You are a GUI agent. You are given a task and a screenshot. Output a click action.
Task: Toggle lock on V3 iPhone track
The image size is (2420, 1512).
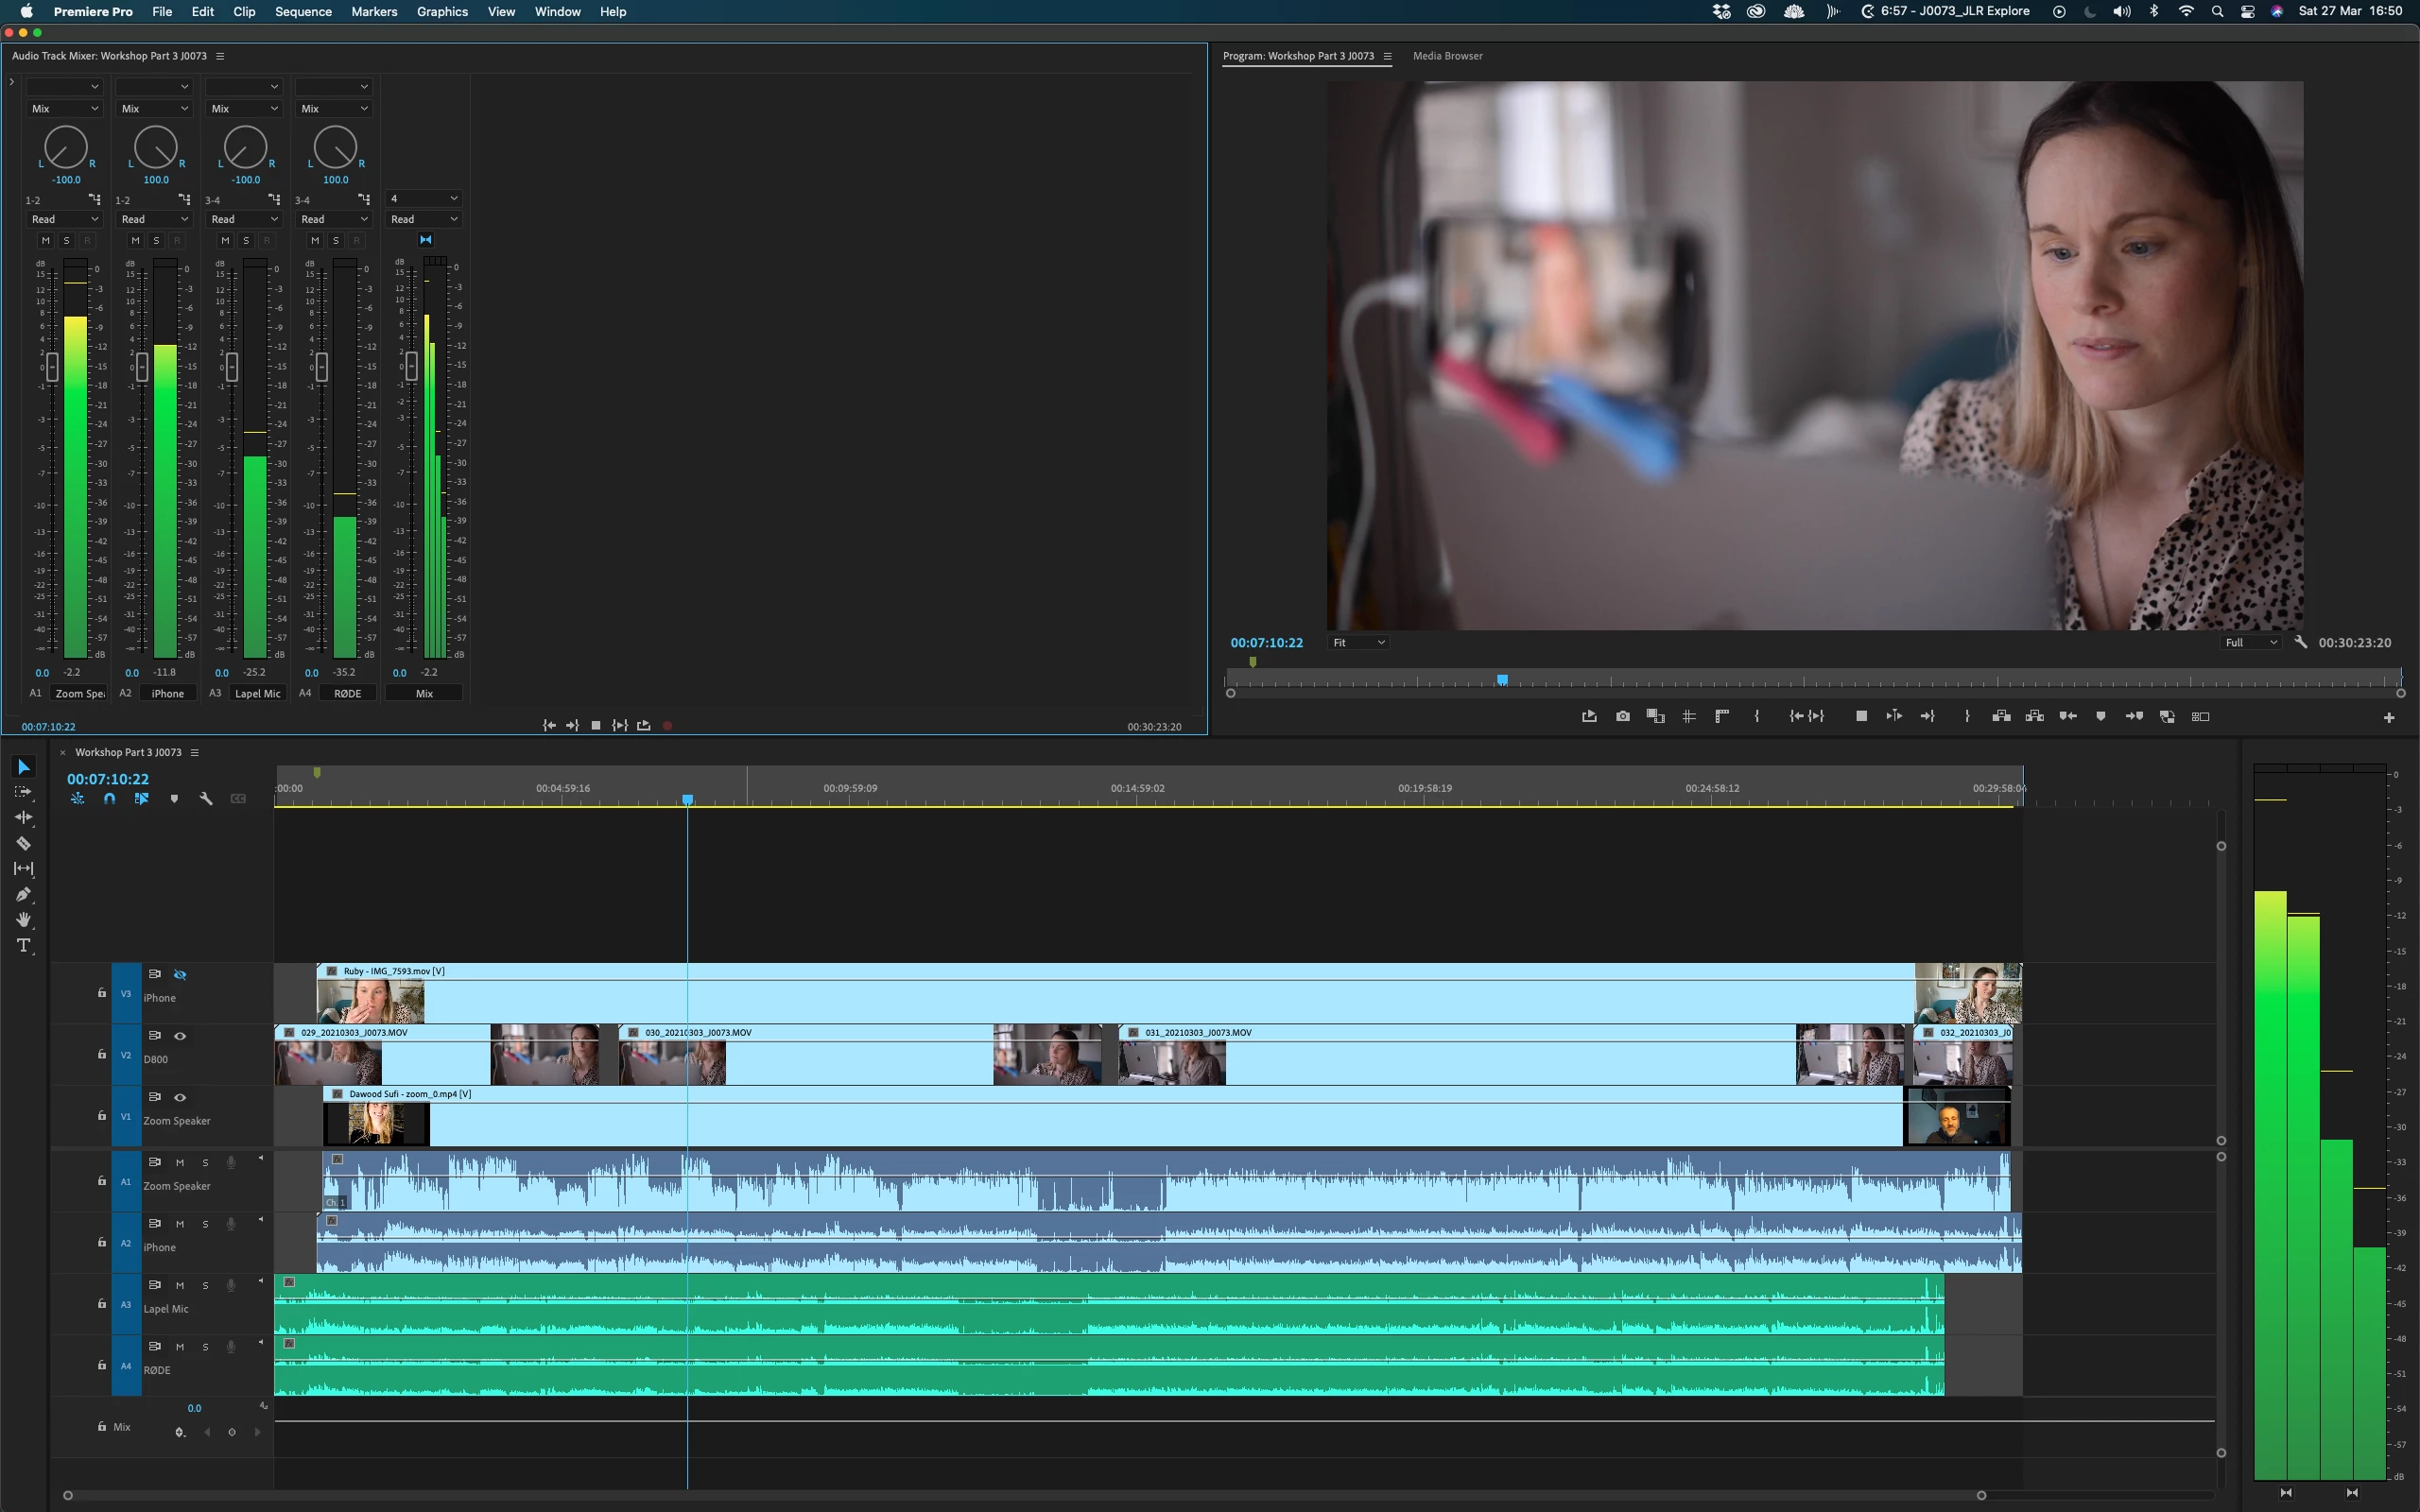coord(101,993)
